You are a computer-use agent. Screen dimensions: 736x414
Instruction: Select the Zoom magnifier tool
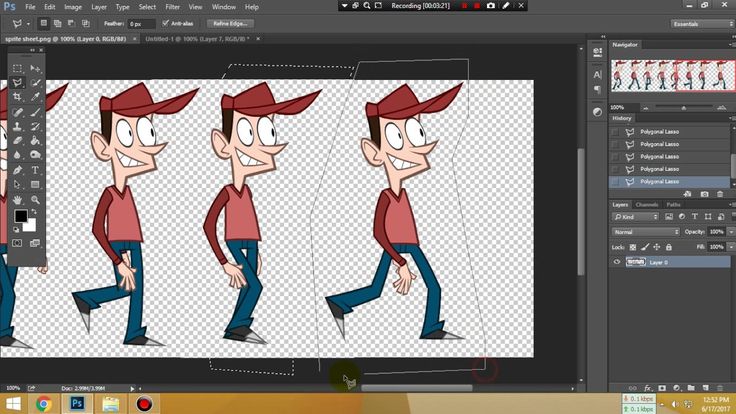pos(35,200)
